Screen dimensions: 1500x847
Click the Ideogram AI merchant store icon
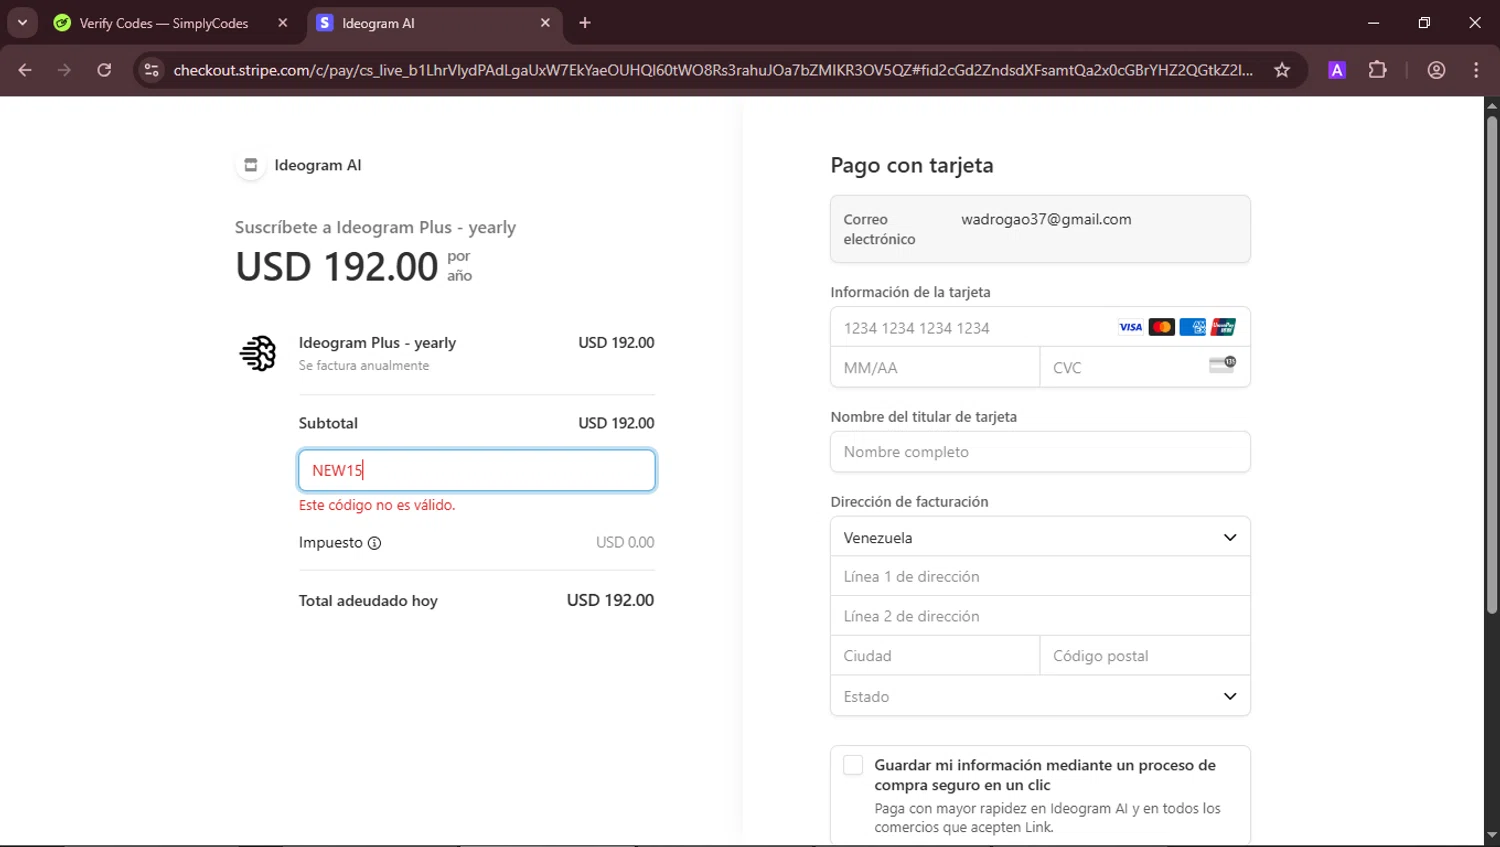[x=251, y=165]
